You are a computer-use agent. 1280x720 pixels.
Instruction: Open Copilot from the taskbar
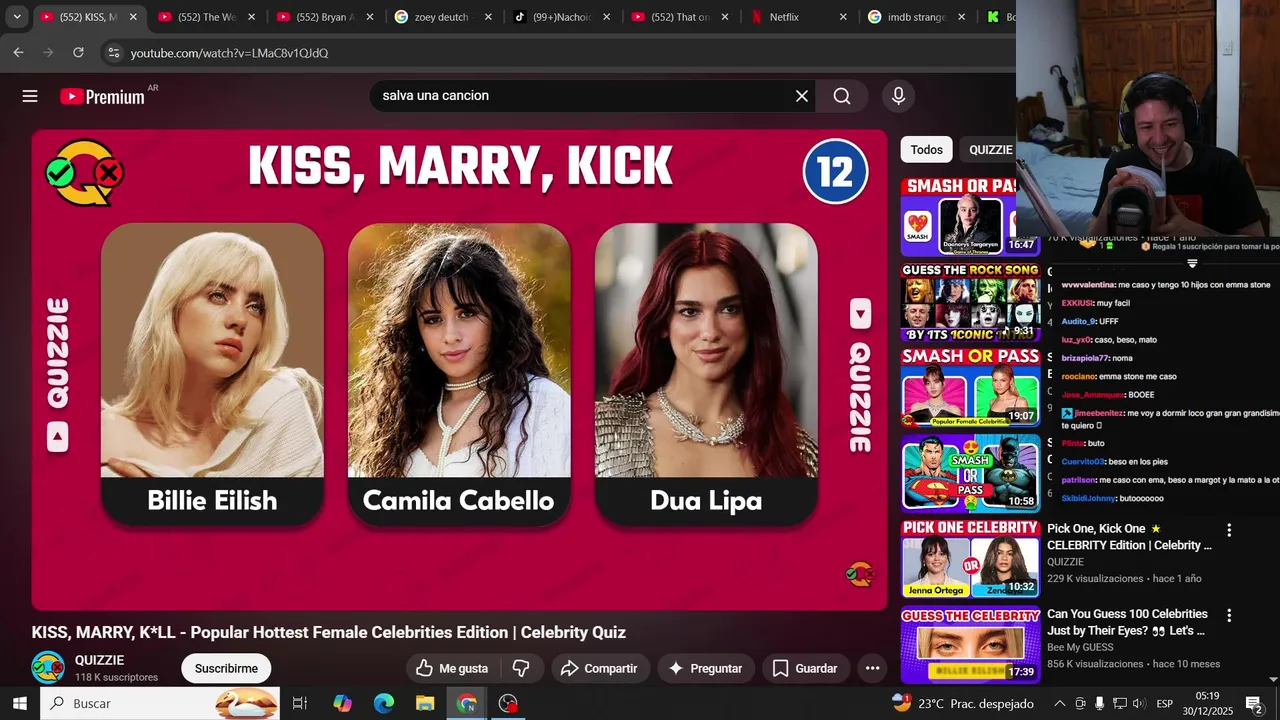[x=342, y=703]
